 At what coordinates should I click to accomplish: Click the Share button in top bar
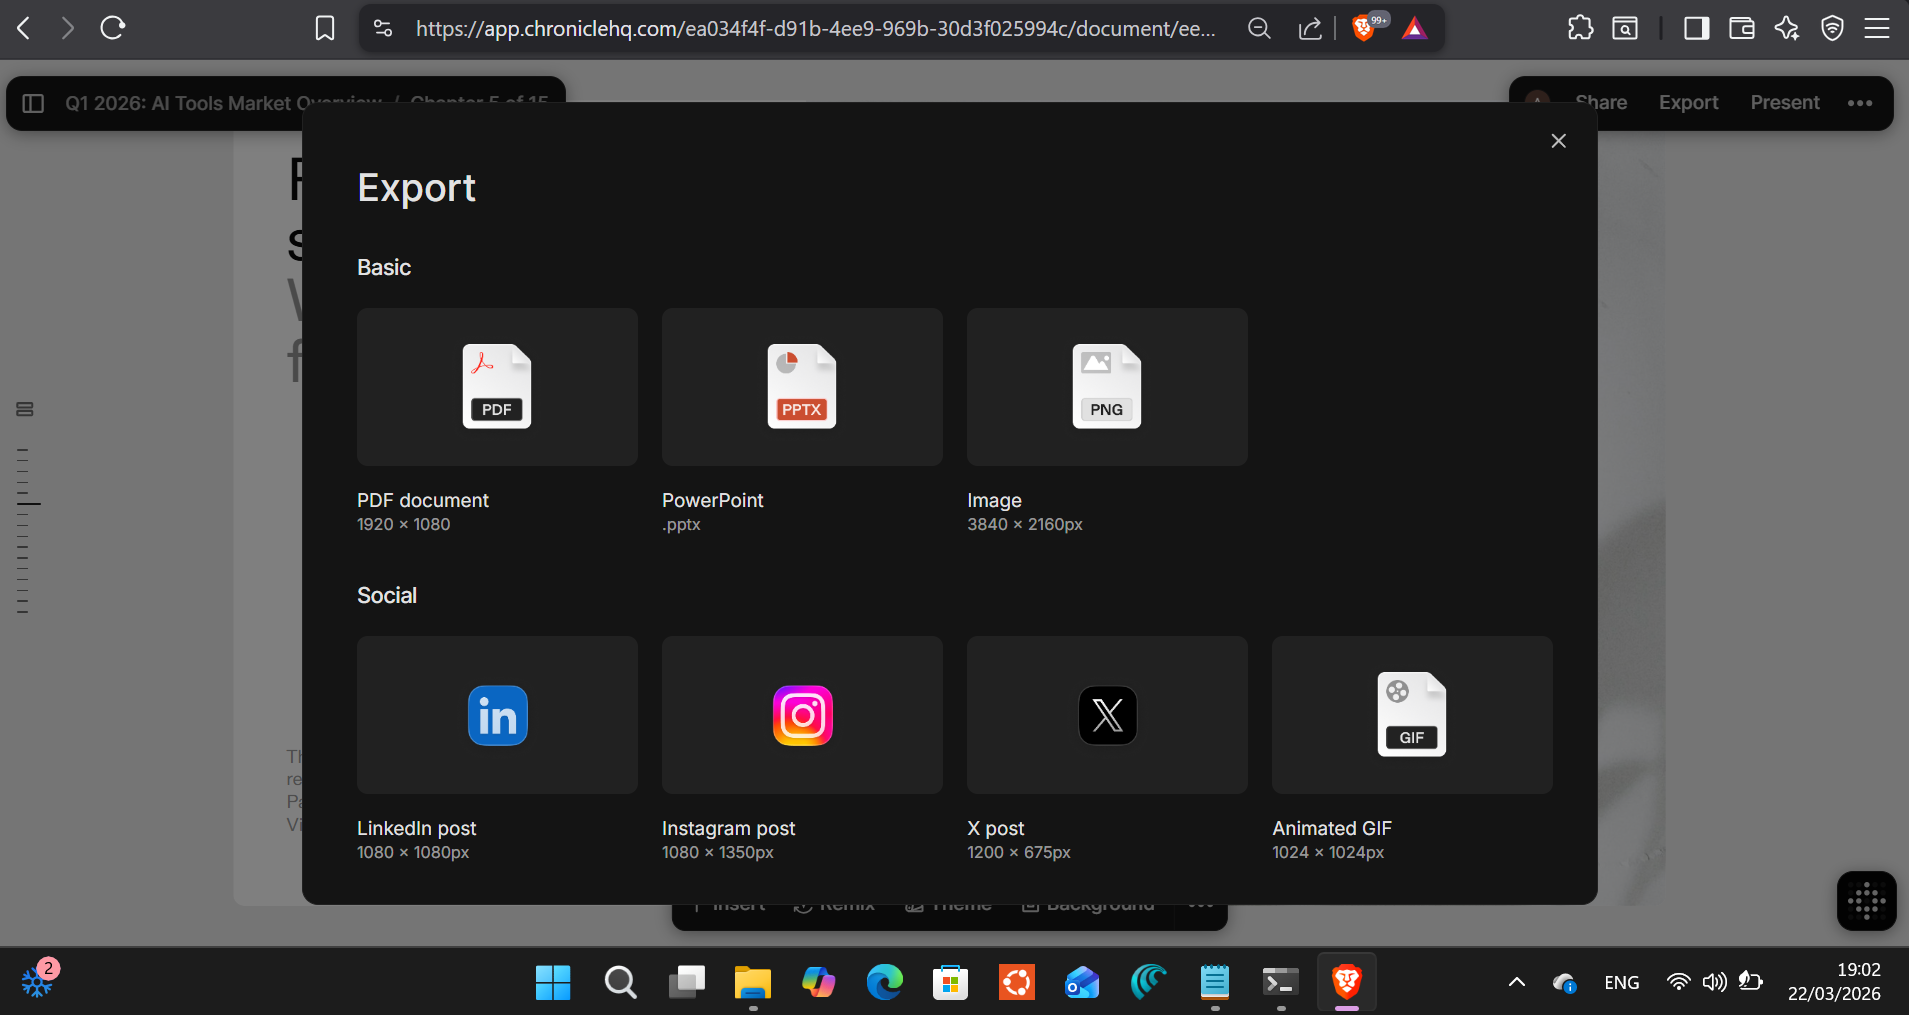coord(1600,103)
